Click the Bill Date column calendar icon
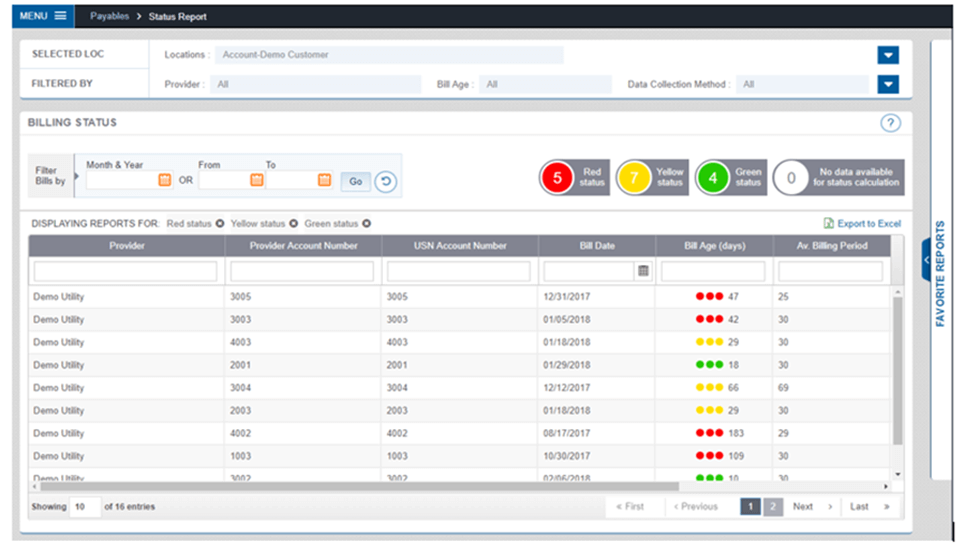 tap(643, 271)
